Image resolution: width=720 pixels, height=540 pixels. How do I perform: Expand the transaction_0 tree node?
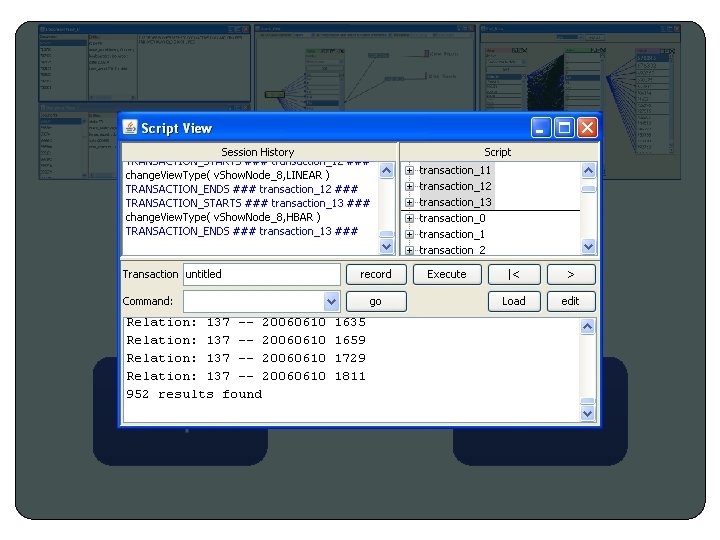click(x=409, y=219)
